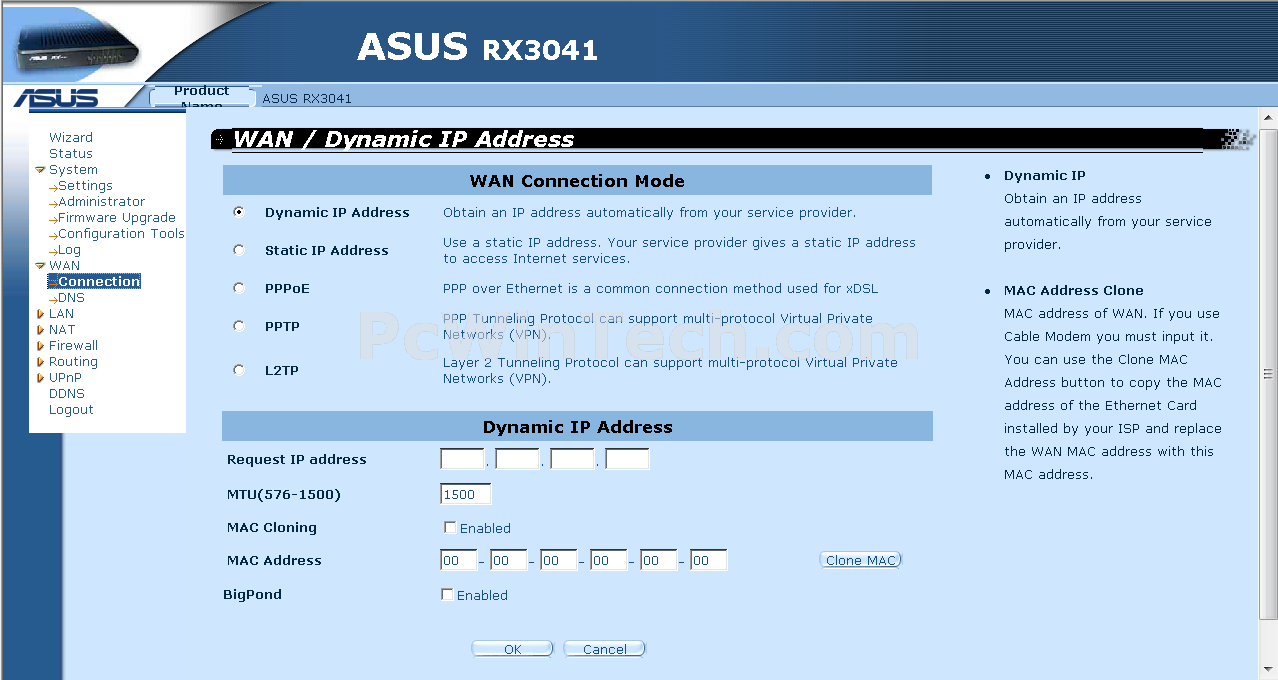Viewport: 1278px width, 680px height.
Task: View the Log page
Action: point(69,250)
